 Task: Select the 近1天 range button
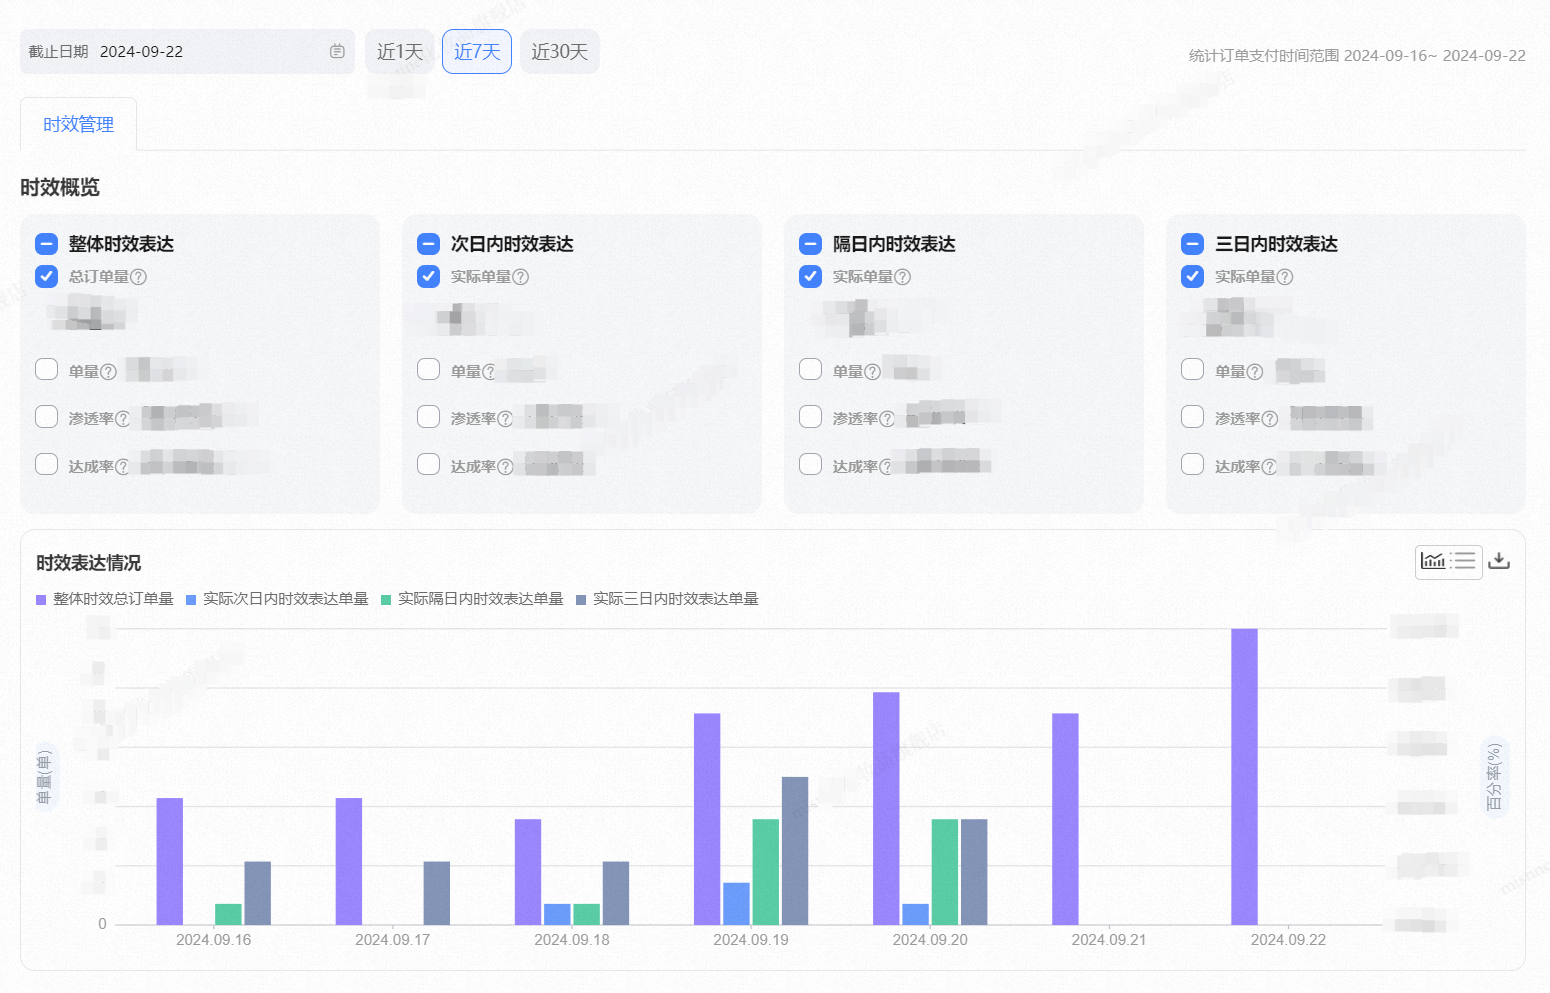[400, 51]
